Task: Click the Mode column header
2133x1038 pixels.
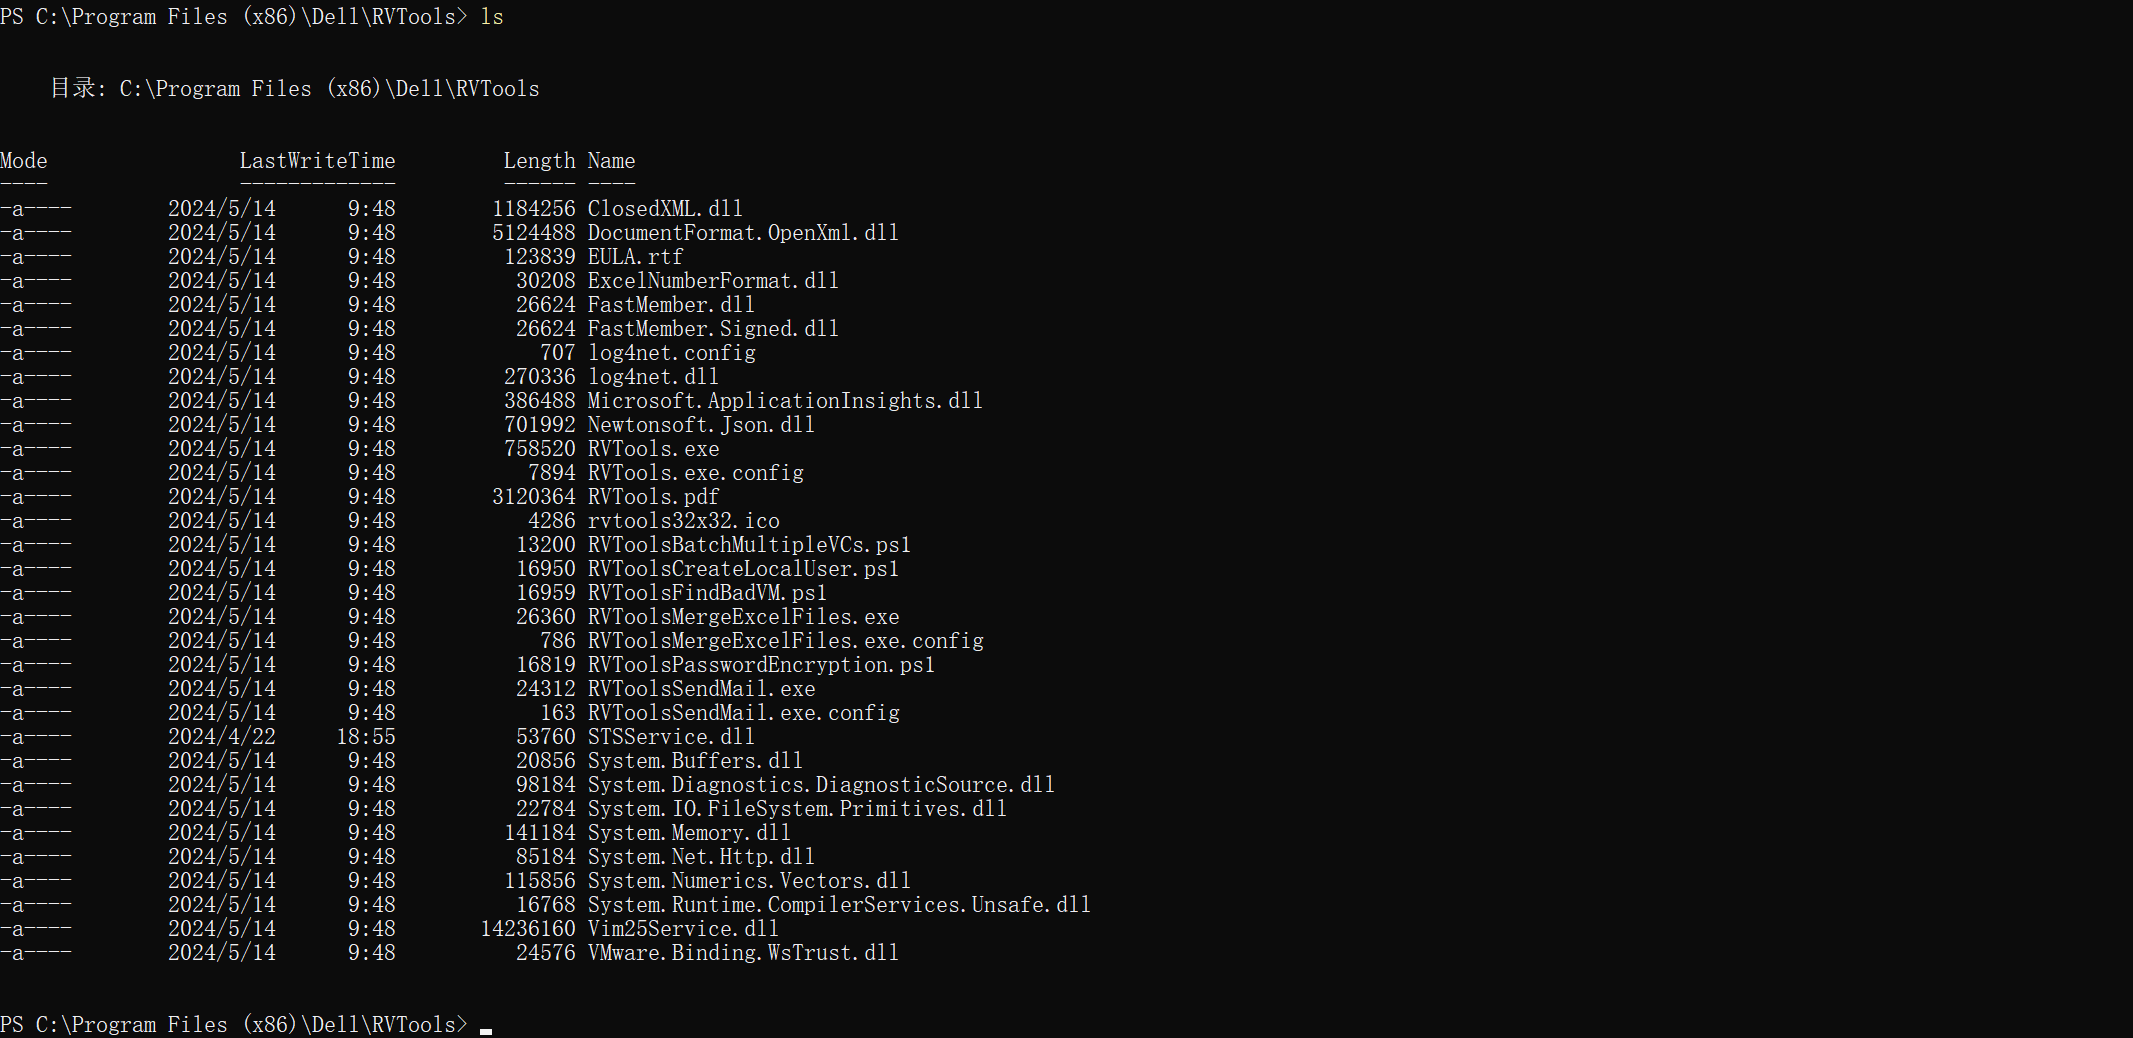Action: (x=24, y=161)
